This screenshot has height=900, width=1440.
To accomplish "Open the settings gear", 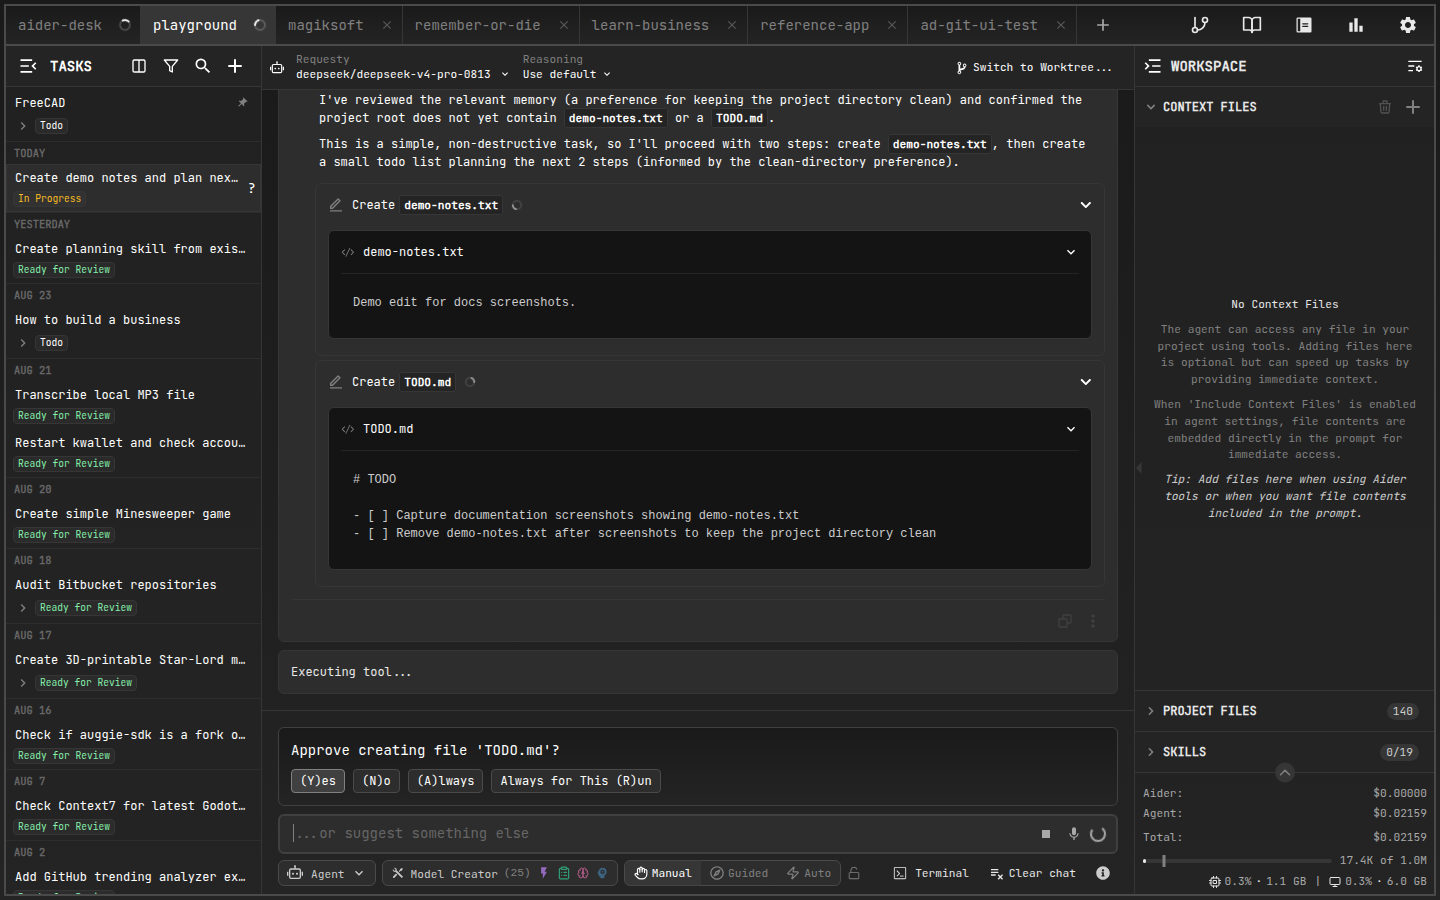I will pos(1408,25).
